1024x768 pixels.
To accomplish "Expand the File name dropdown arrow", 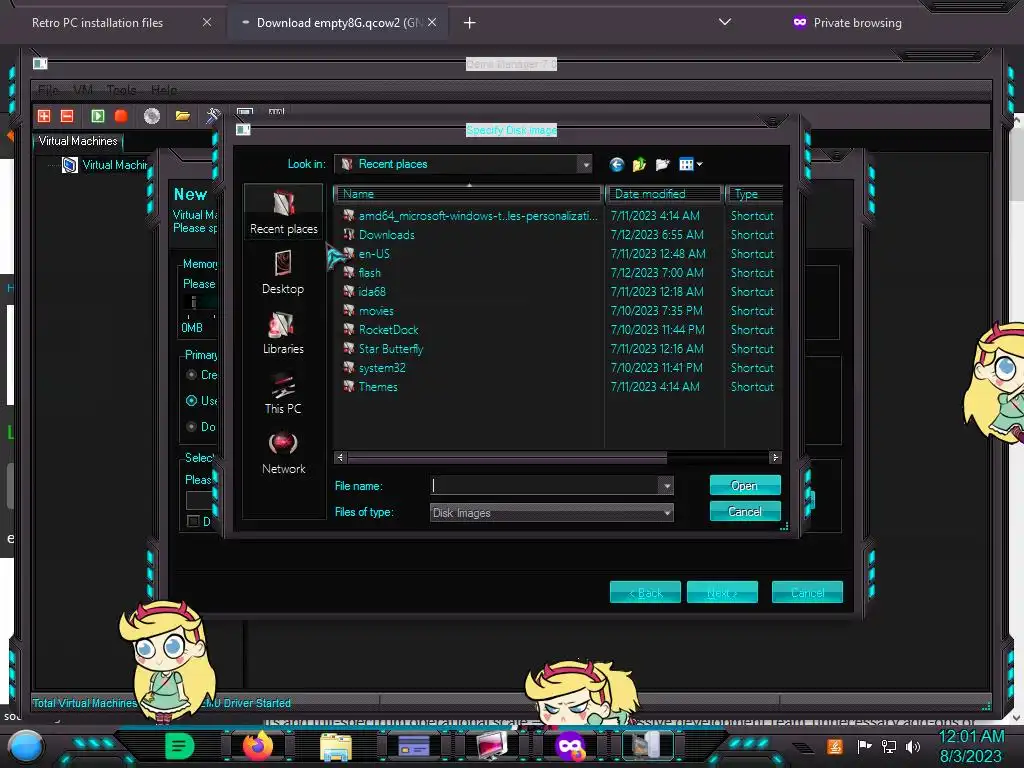I will pyautogui.click(x=666, y=486).
